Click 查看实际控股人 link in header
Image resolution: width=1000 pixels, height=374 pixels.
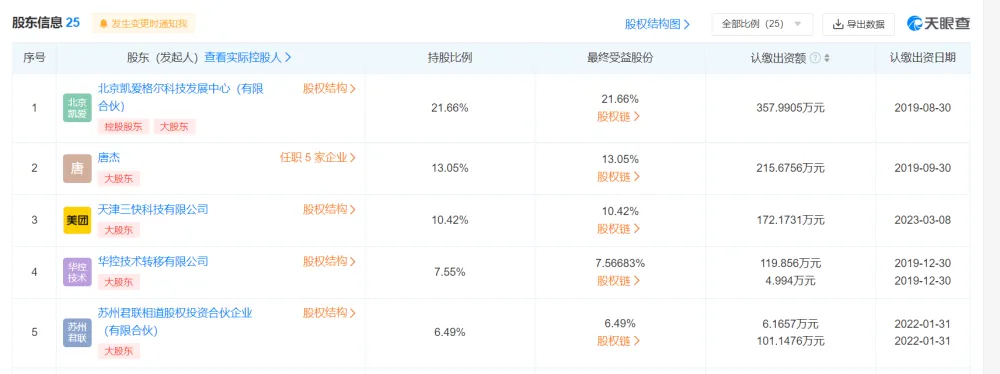(248, 57)
